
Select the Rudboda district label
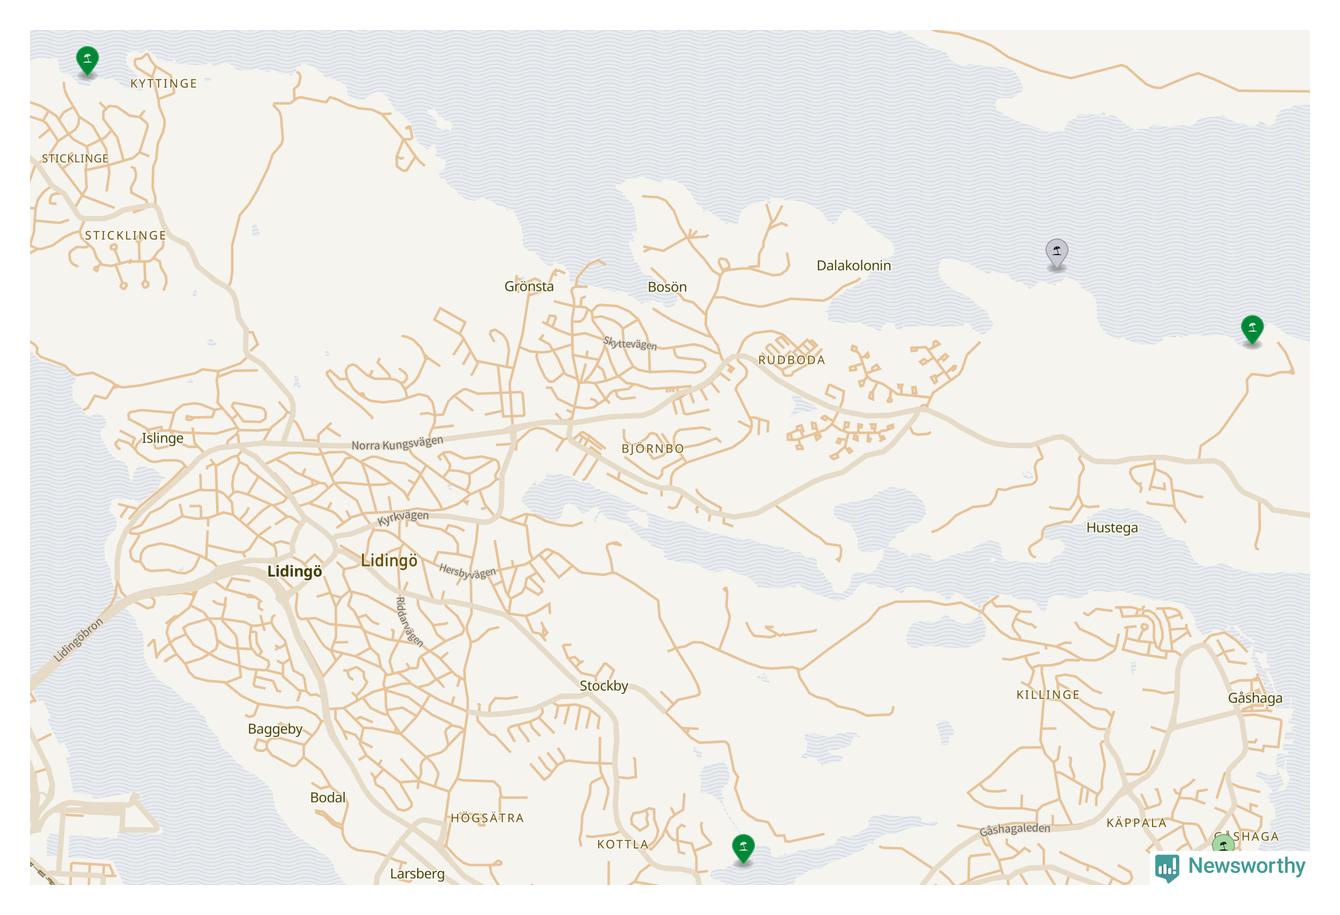click(x=792, y=360)
